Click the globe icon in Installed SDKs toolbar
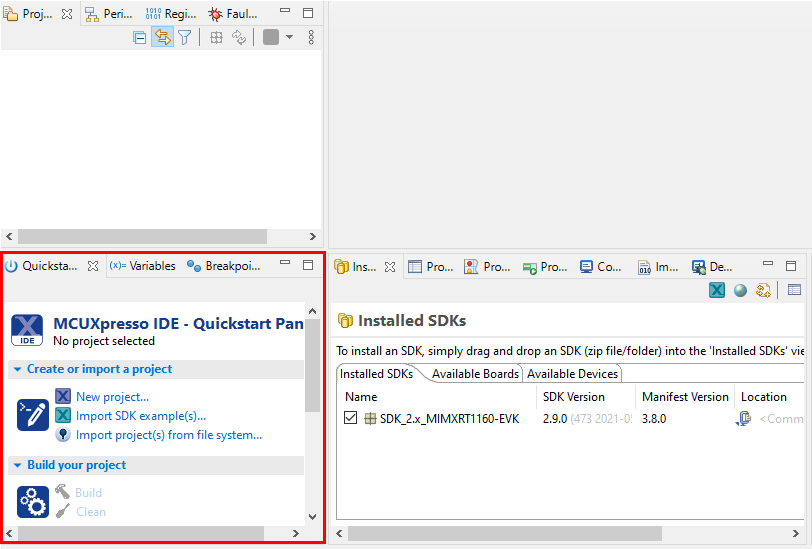The width and height of the screenshot is (812, 549). 740,290
